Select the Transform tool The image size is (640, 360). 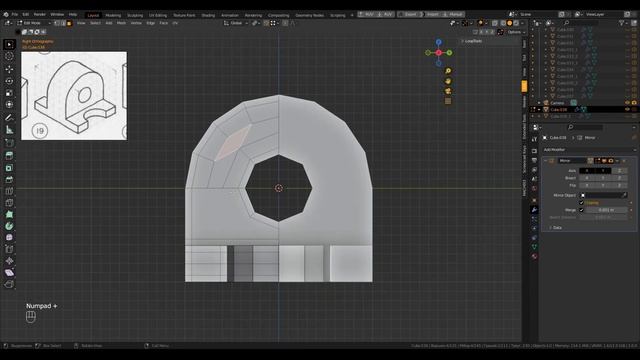pos(9,104)
